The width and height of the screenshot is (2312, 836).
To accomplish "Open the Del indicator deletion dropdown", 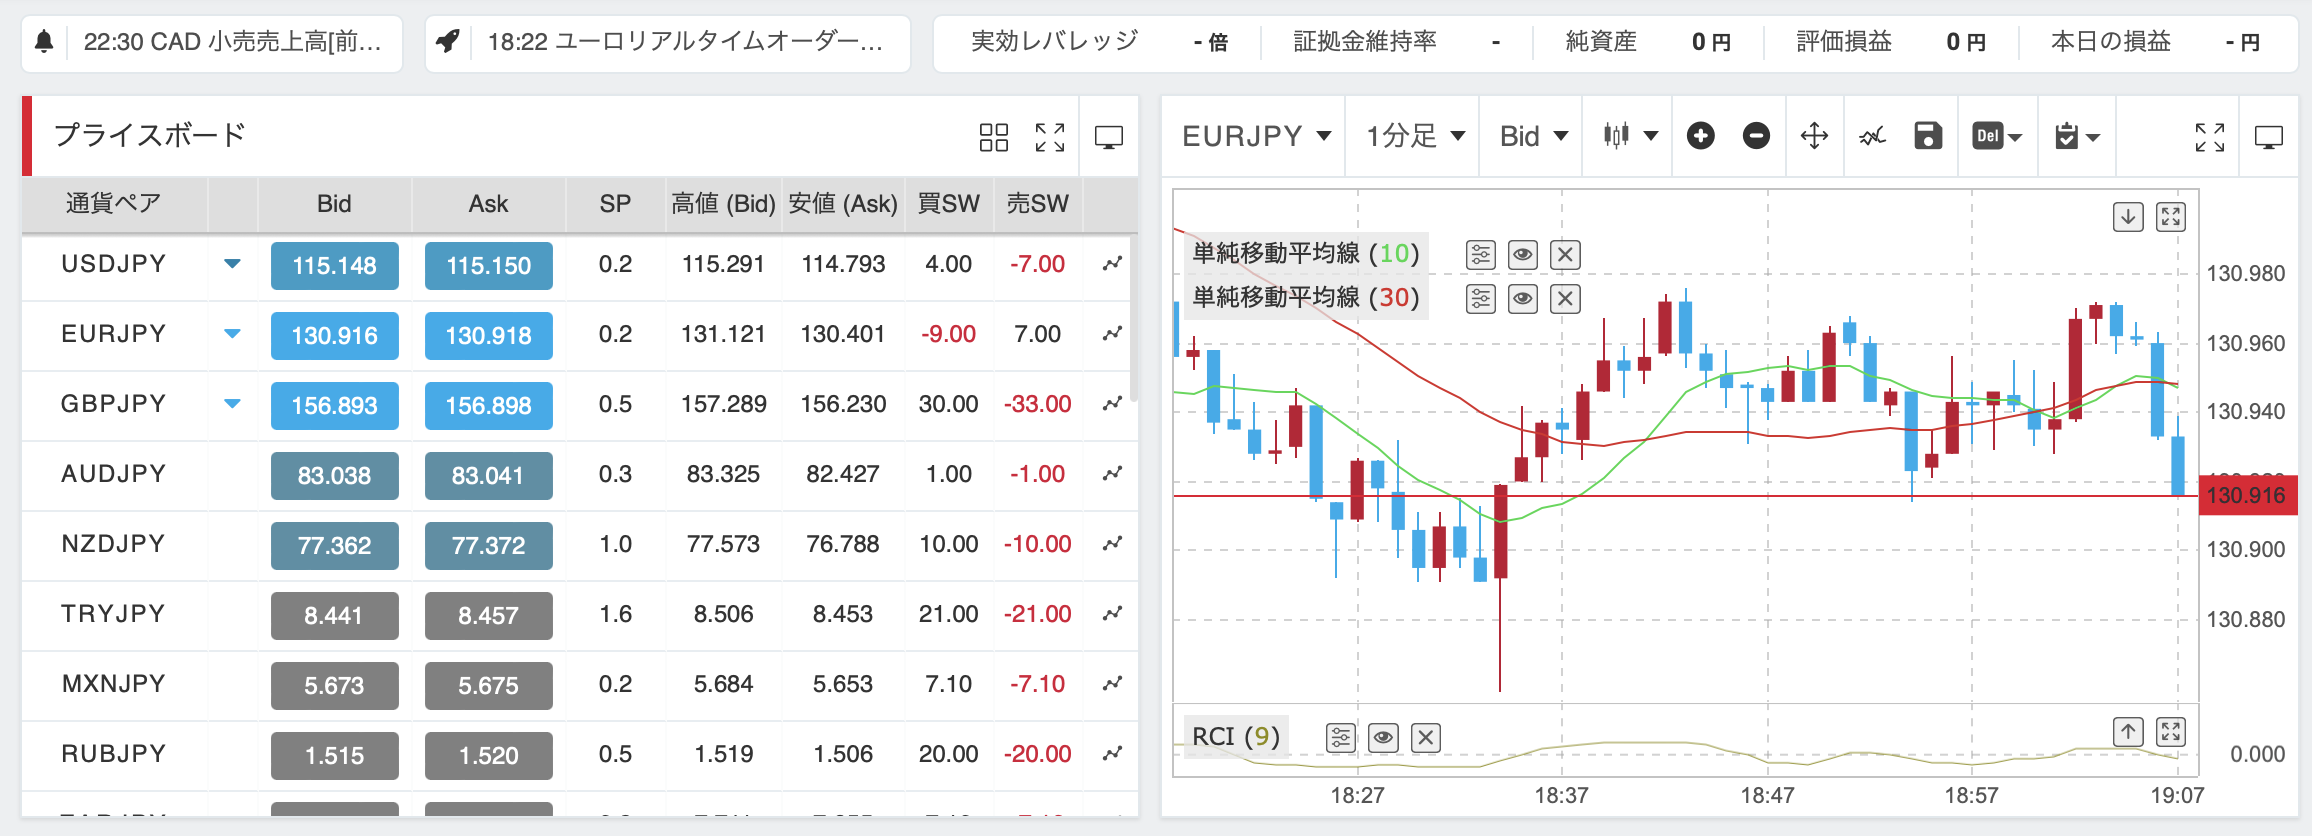I will 1996,136.
